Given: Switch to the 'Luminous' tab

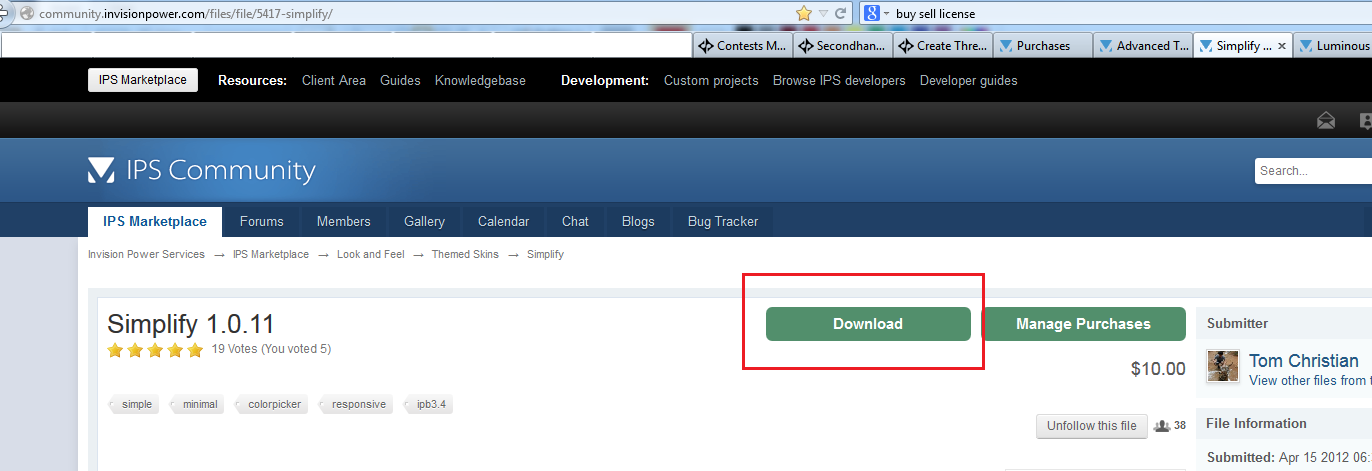Looking at the screenshot, I should [1334, 46].
